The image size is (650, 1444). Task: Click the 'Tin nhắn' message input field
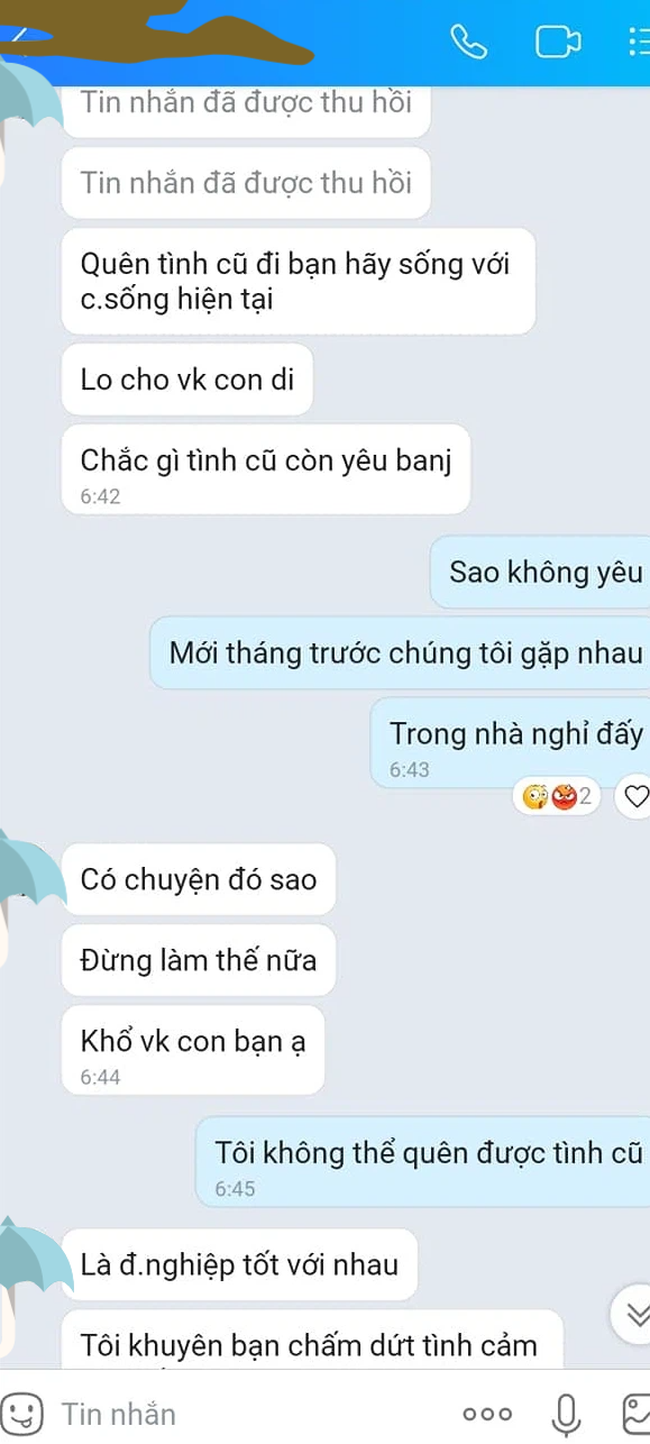[x=250, y=1413]
